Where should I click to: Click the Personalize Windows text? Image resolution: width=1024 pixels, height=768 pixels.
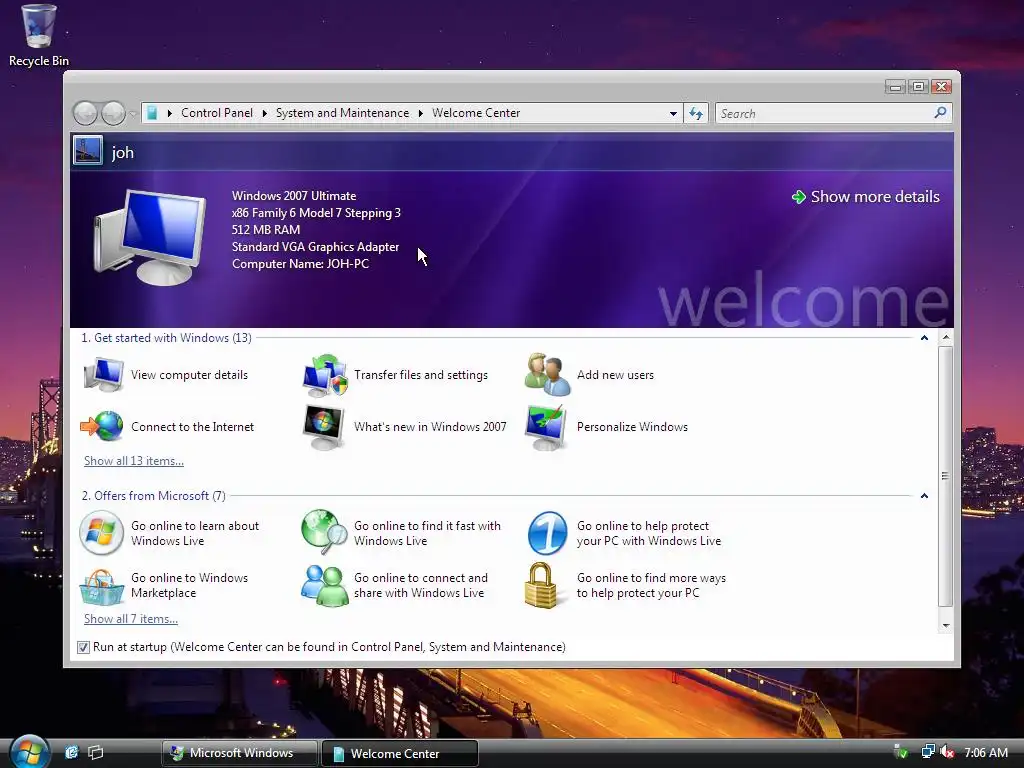pyautogui.click(x=632, y=427)
